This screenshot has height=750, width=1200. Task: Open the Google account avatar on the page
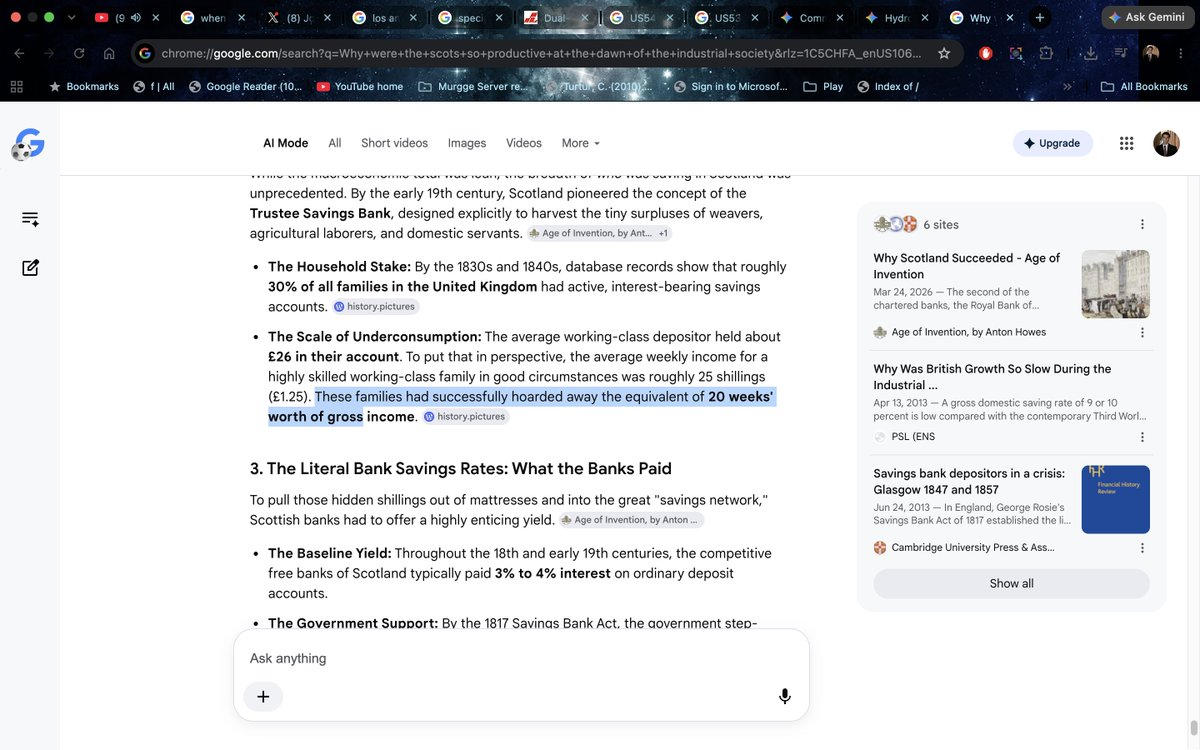(1166, 143)
